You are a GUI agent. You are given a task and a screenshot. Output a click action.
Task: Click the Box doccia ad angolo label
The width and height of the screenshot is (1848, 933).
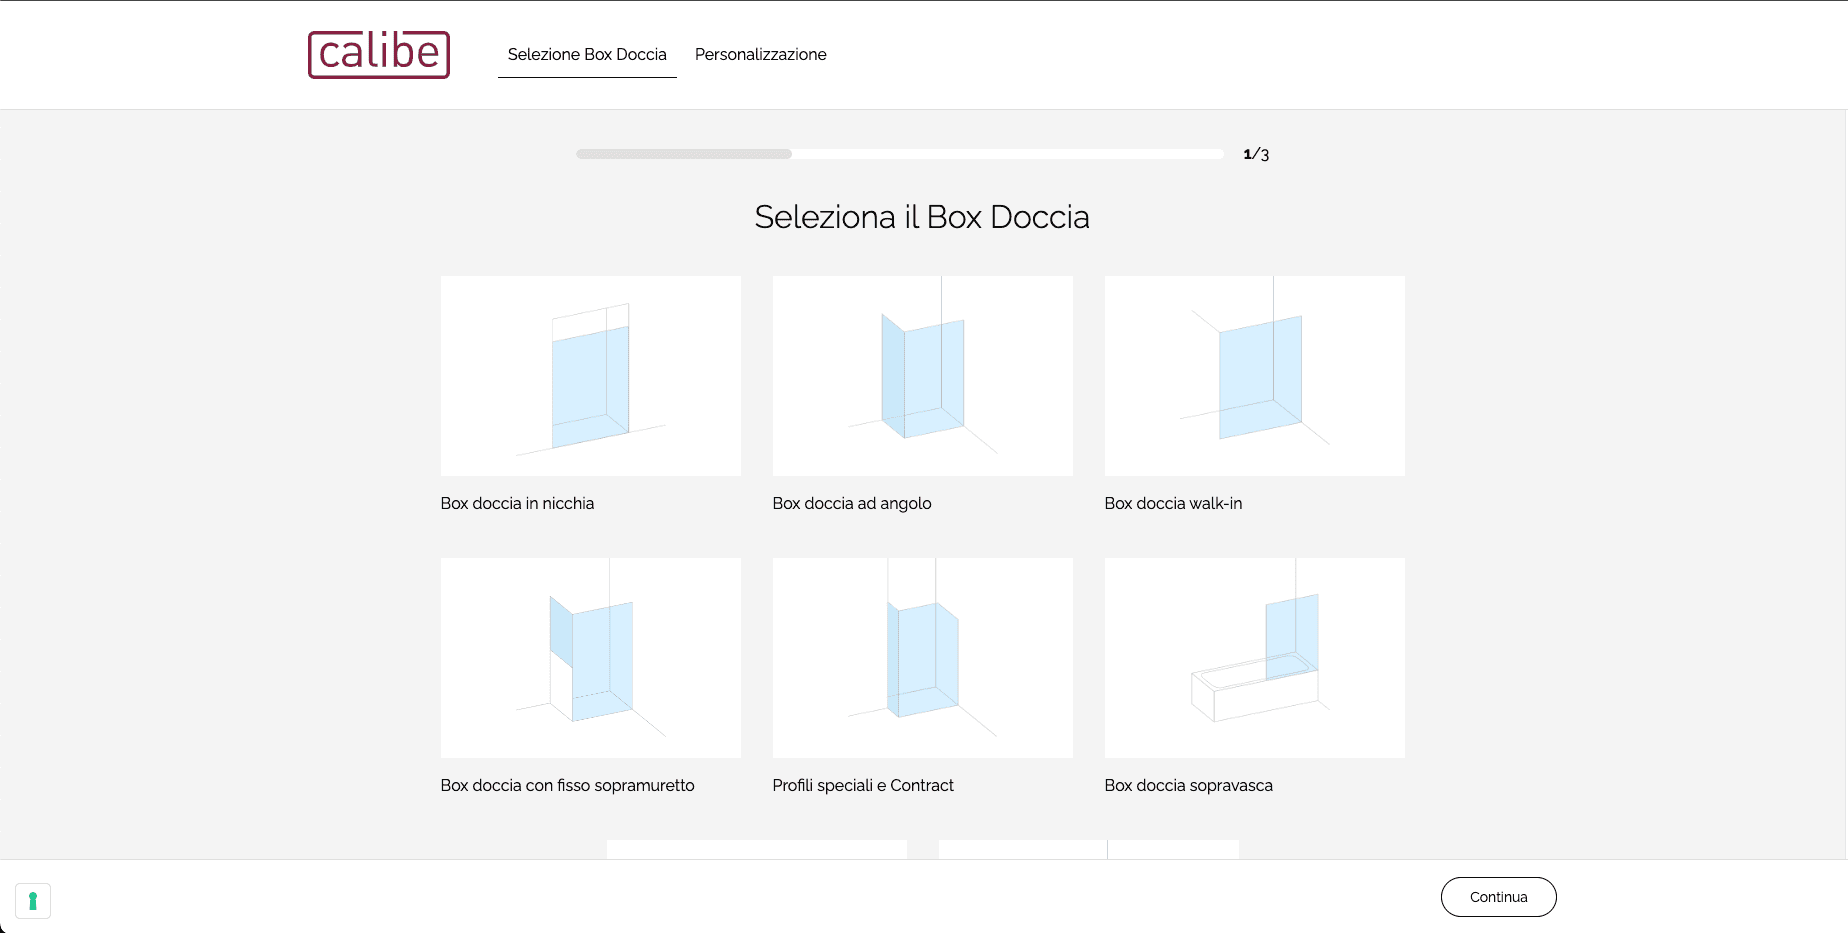point(851,504)
